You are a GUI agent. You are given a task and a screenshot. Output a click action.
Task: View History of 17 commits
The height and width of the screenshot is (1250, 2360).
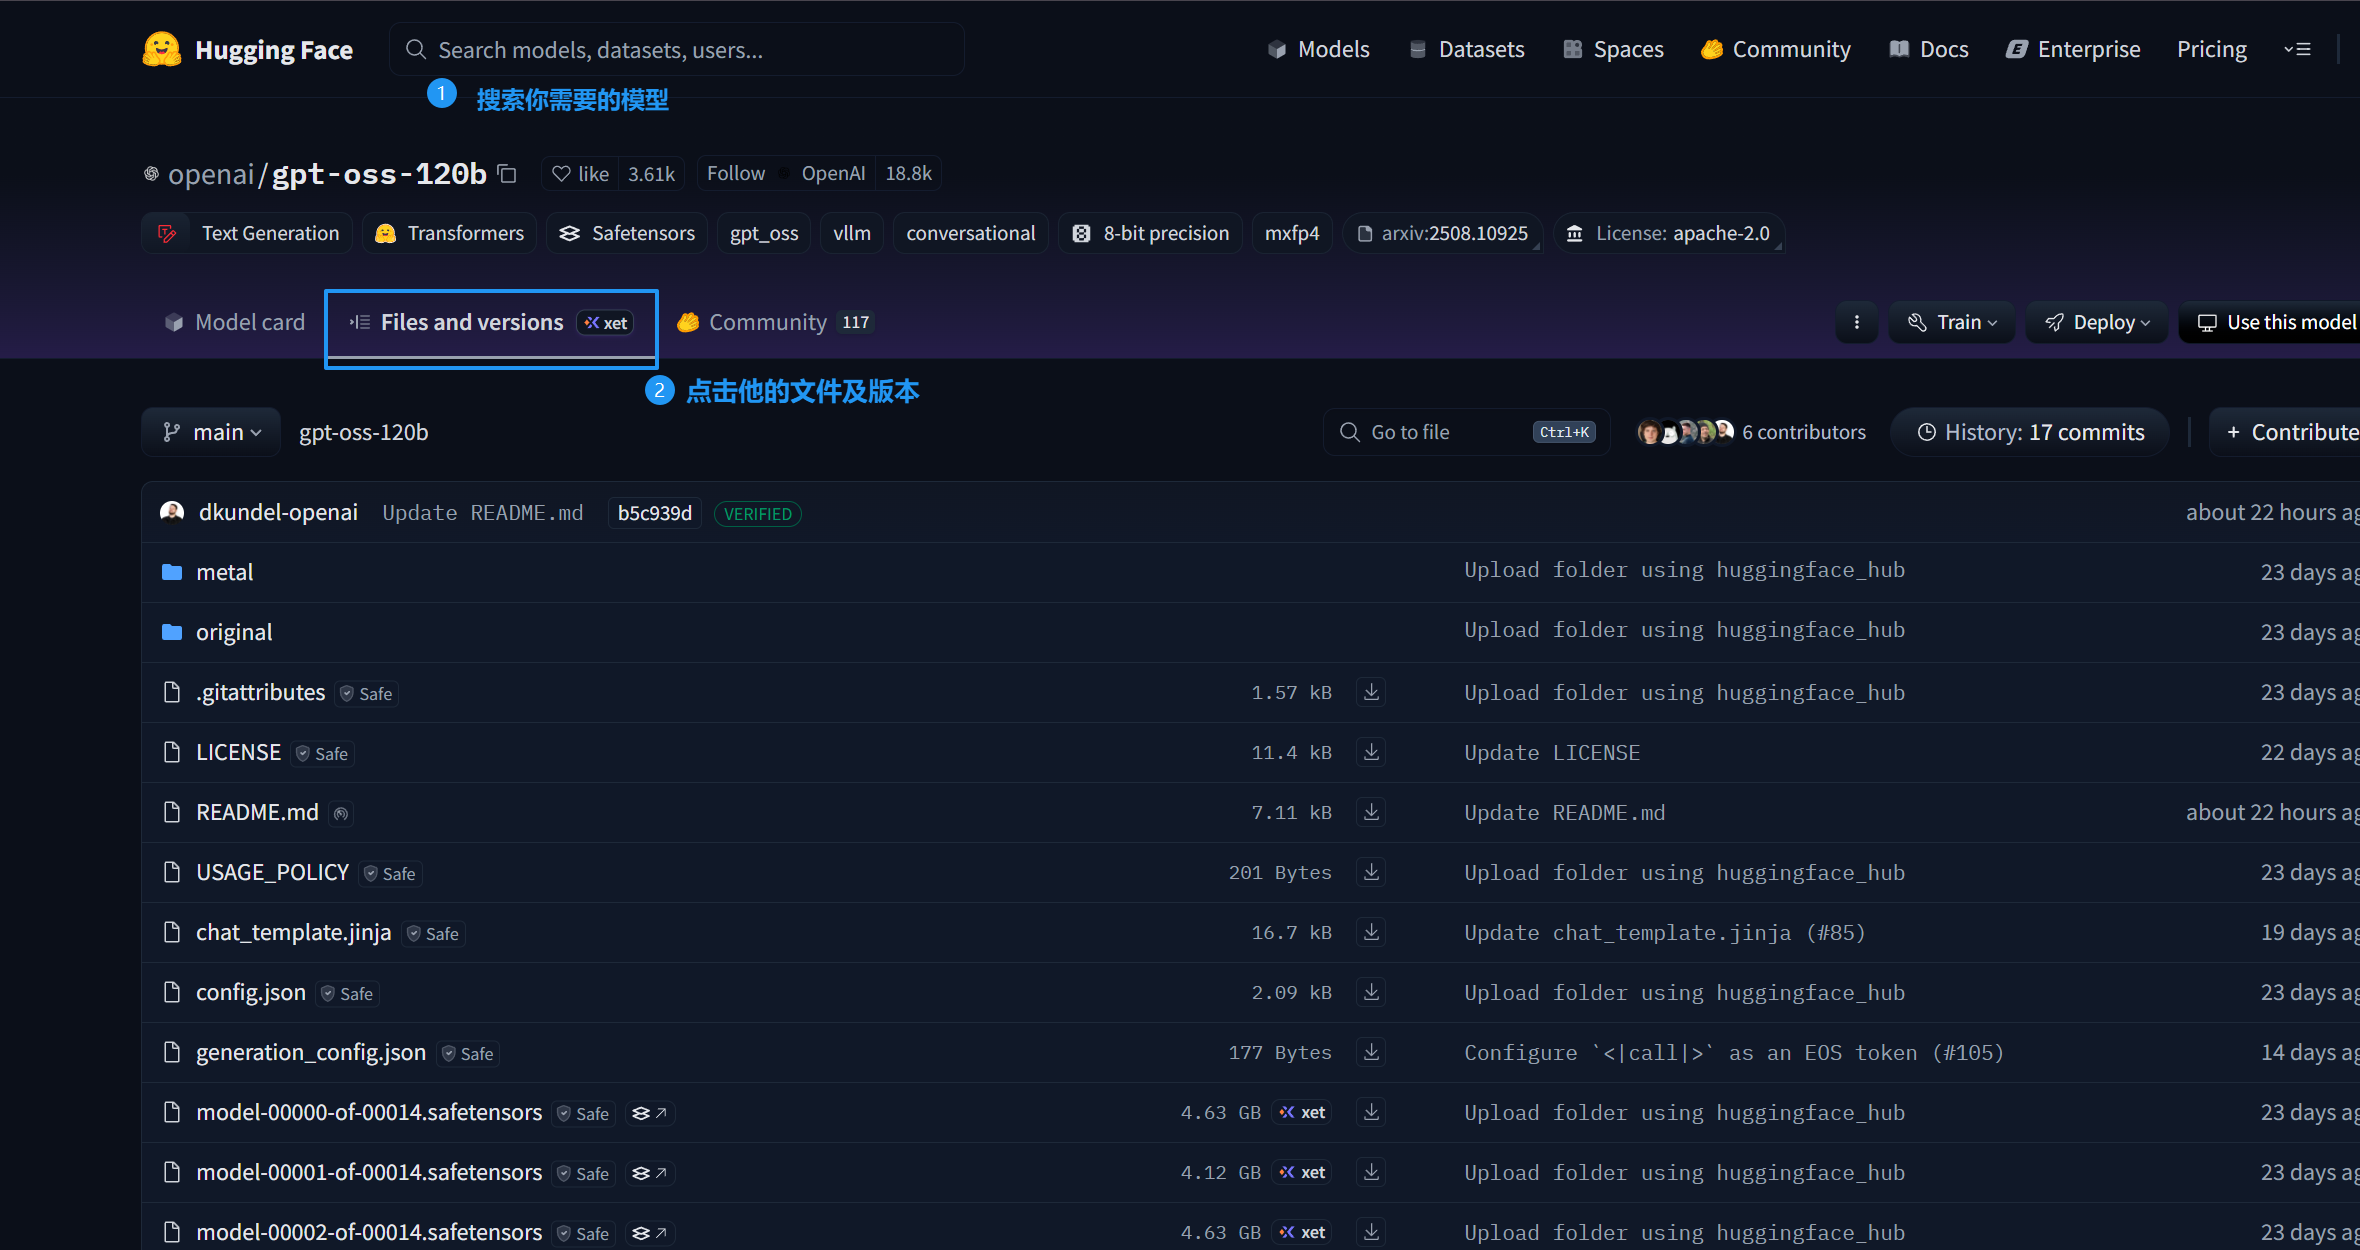[2030, 432]
